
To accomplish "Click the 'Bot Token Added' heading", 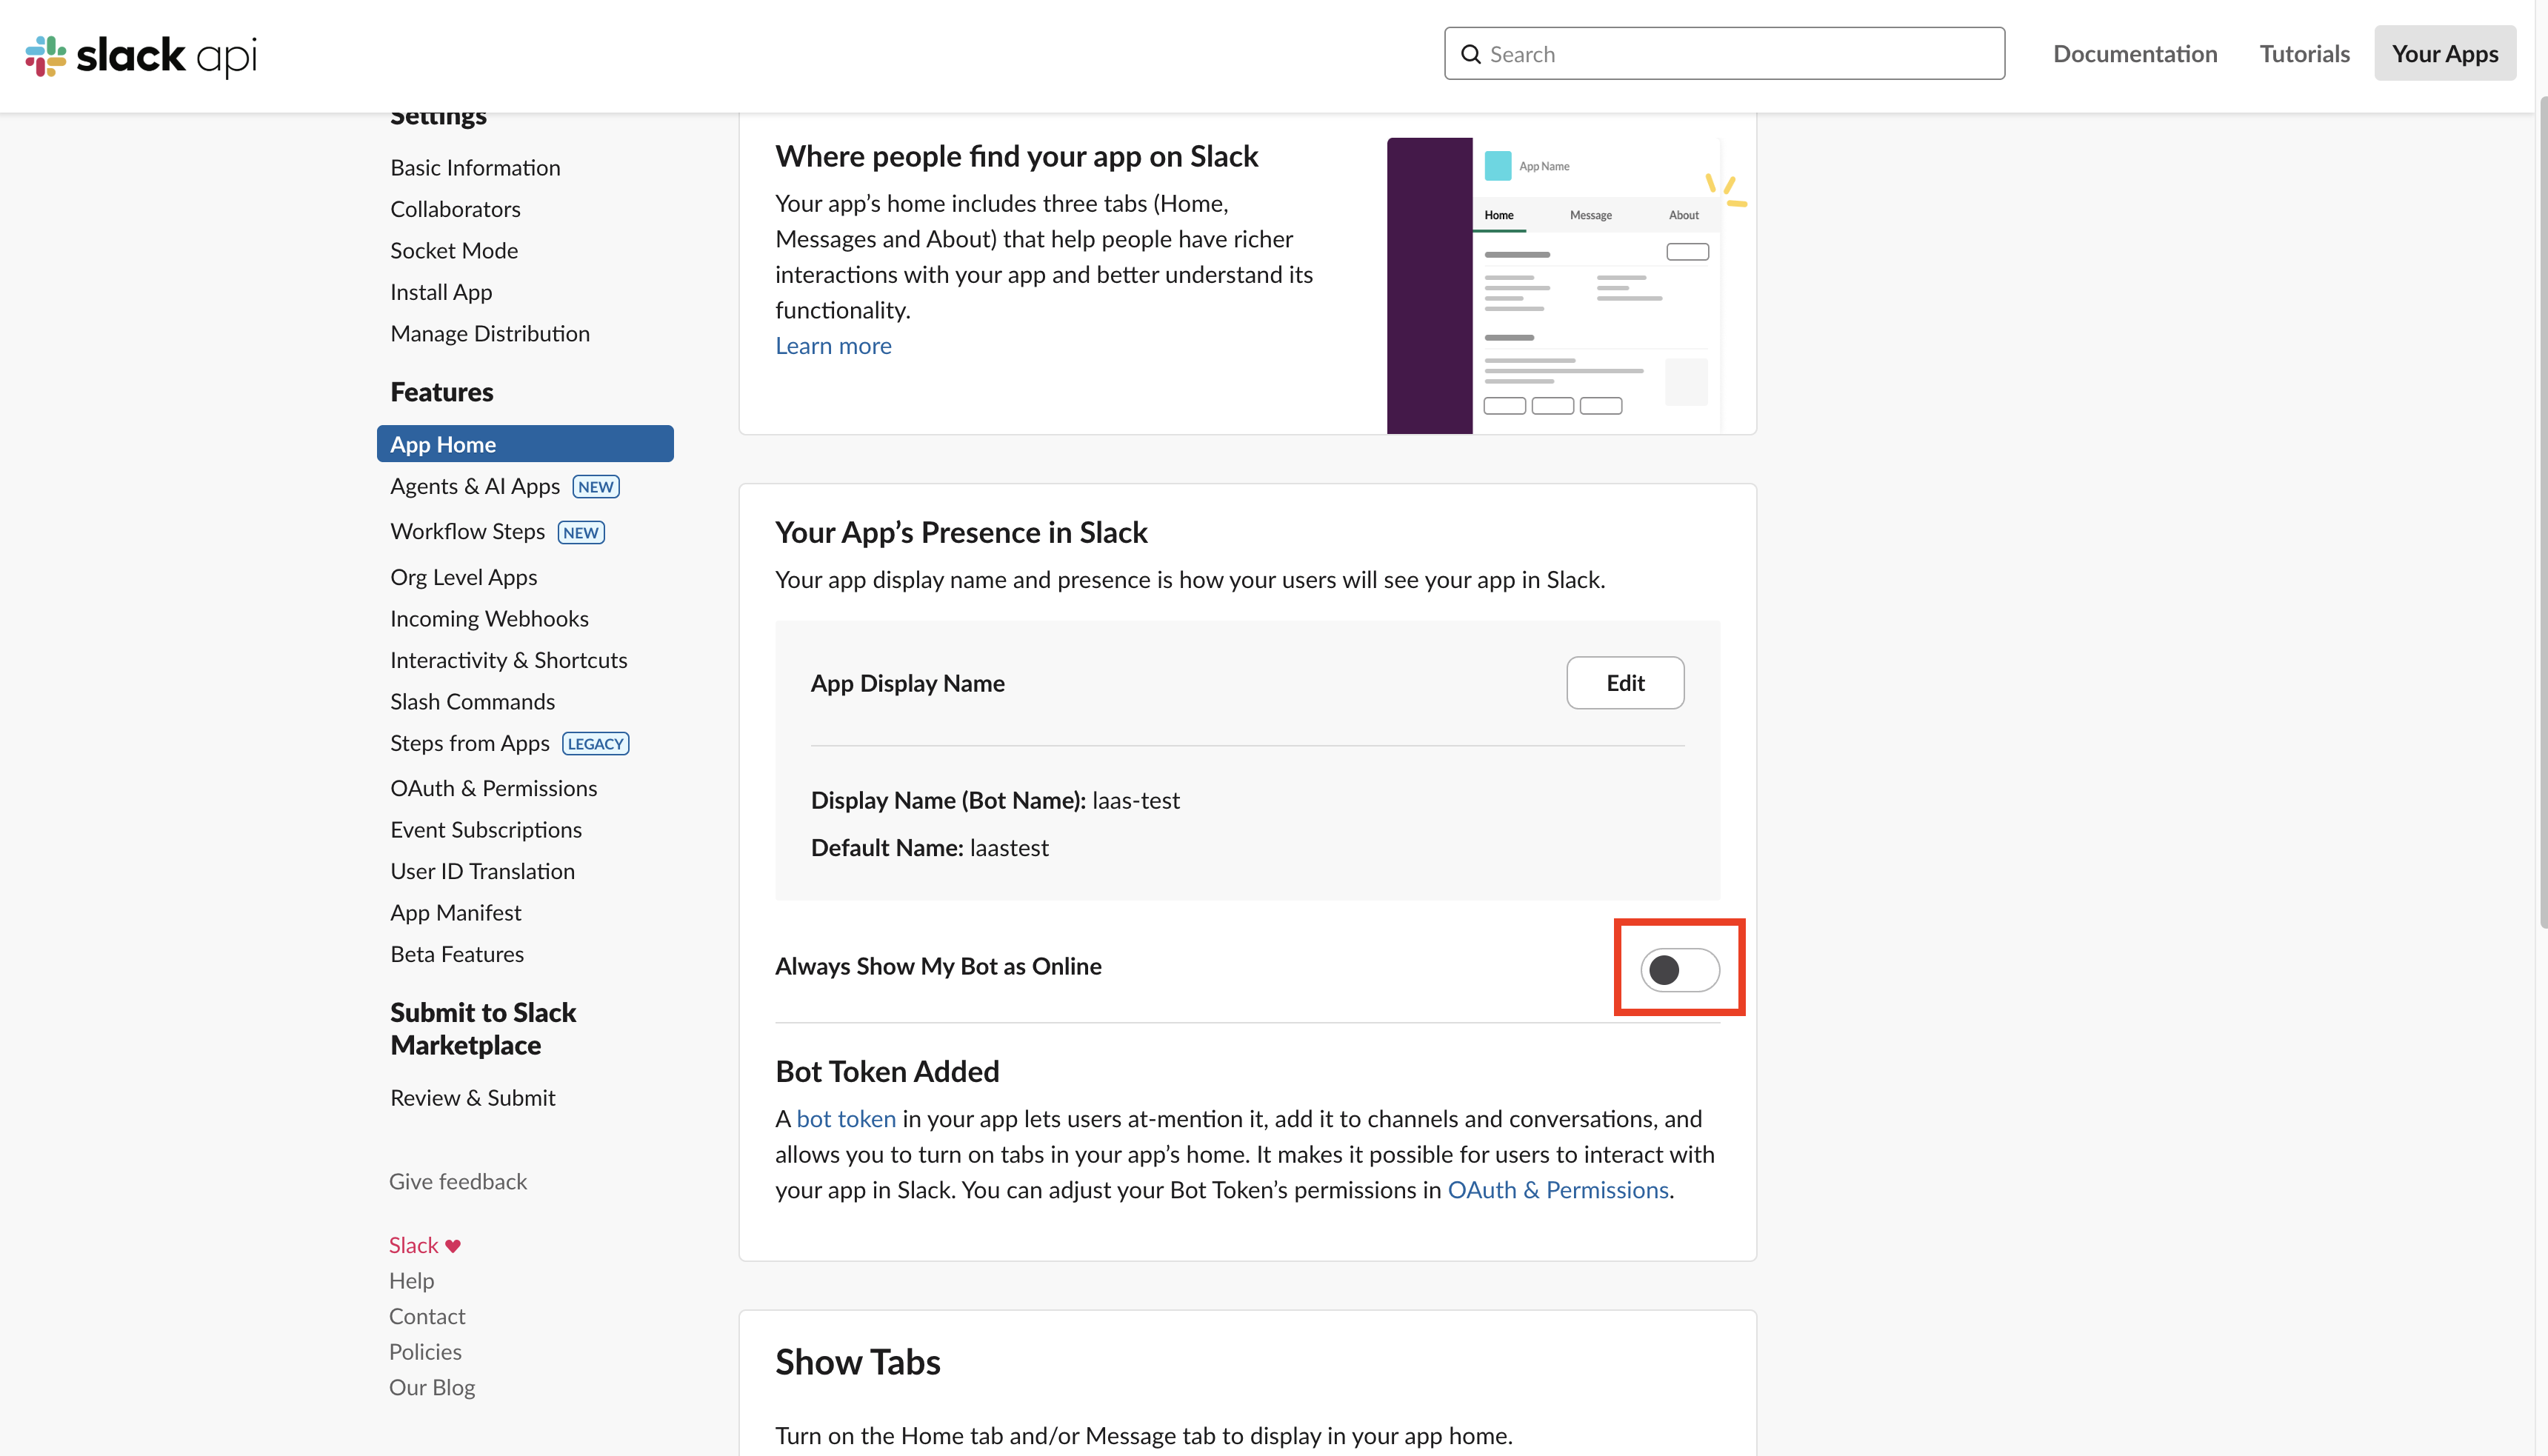I will click(x=887, y=1072).
